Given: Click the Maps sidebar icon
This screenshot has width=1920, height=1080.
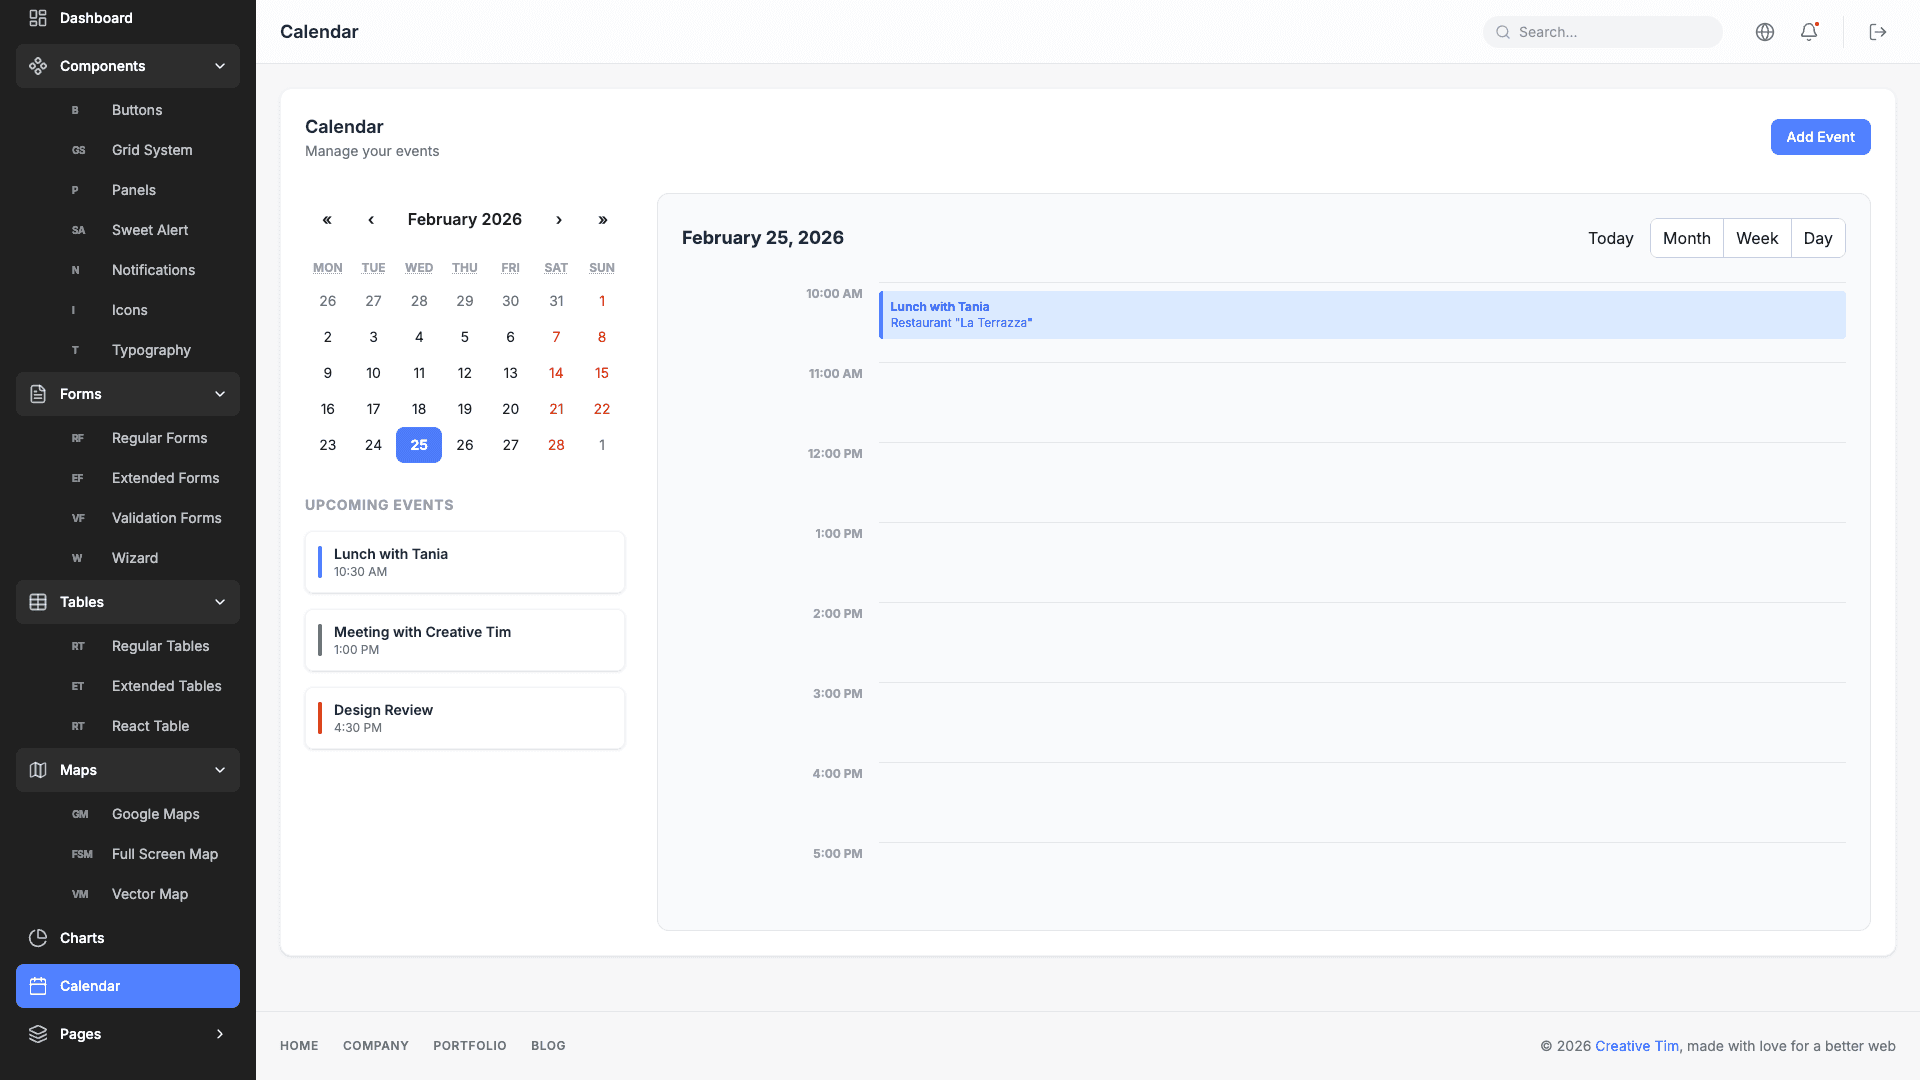Looking at the screenshot, I should (37, 770).
